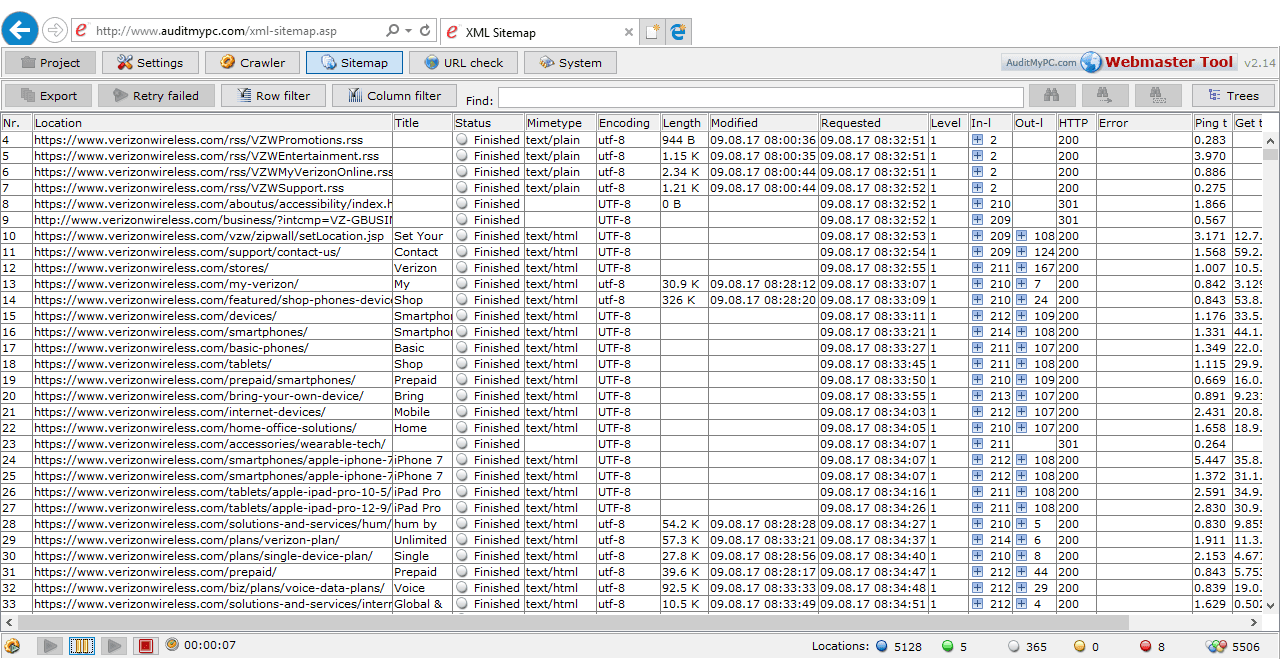Click the scroll-up arrow of the table's vertical scrollbar
This screenshot has height=659, width=1280.
(1271, 140)
